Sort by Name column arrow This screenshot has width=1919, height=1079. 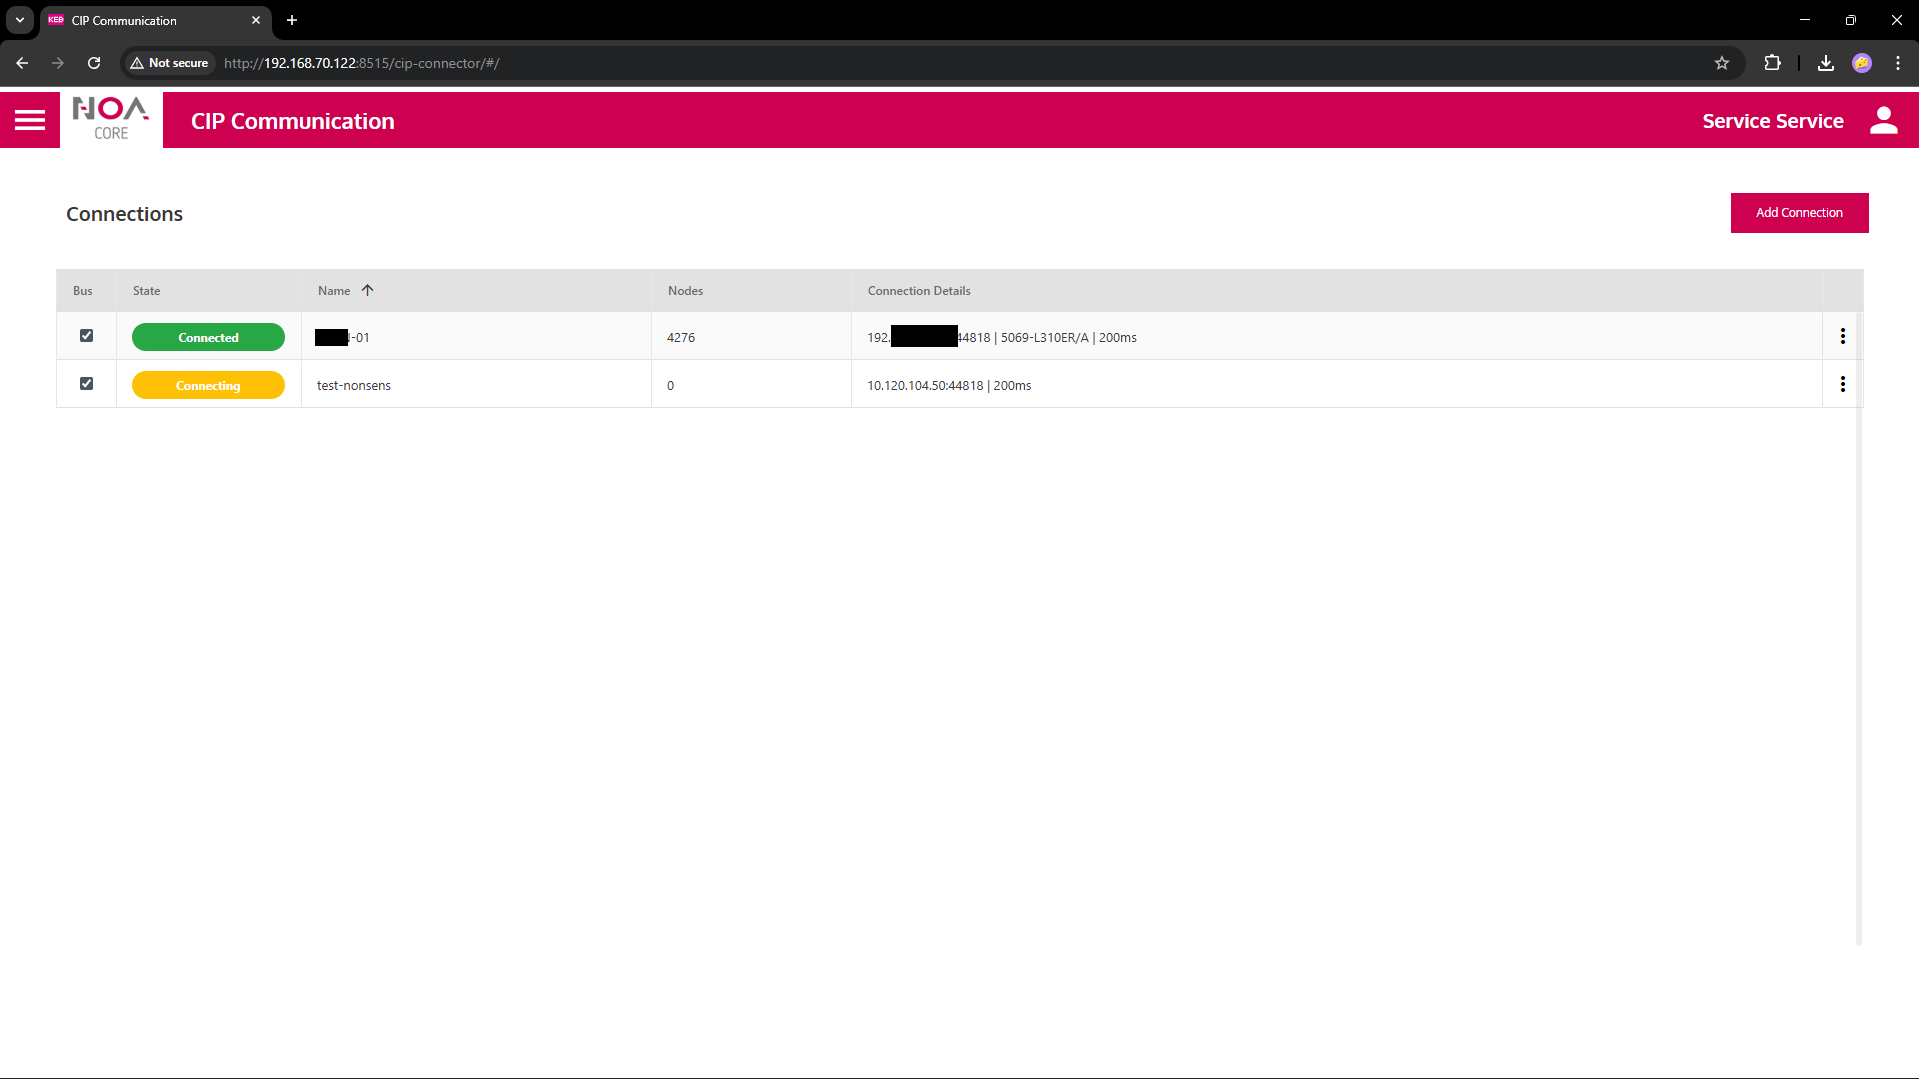[367, 290]
